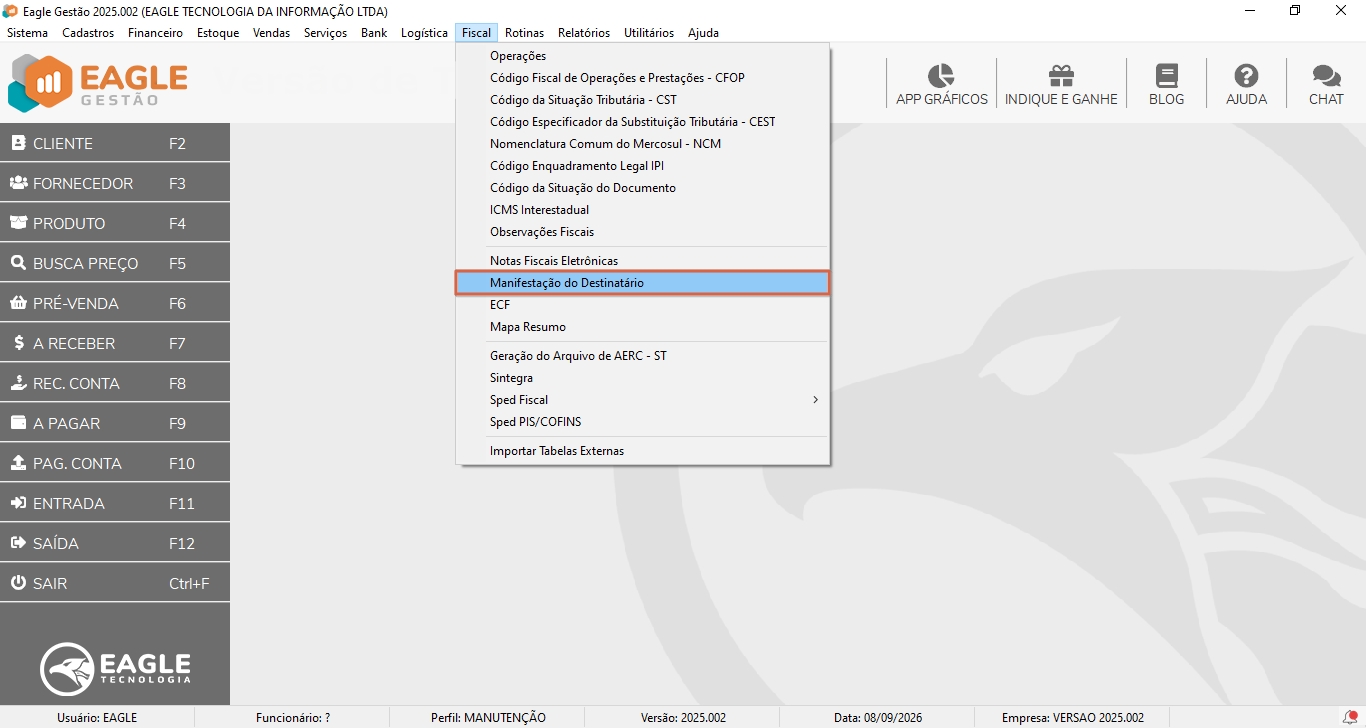Click REC. CONTA sidebar entry
The image size is (1366, 728).
pyautogui.click(x=115, y=383)
